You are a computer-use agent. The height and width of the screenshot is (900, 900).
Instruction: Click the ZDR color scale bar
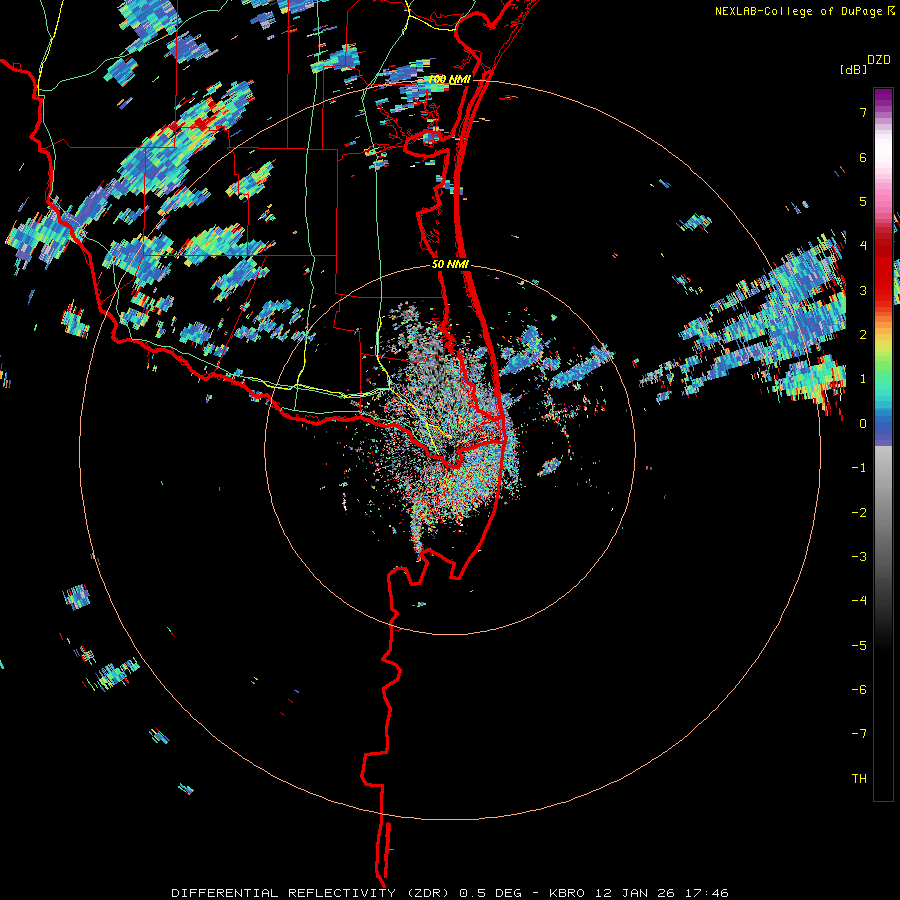(883, 444)
